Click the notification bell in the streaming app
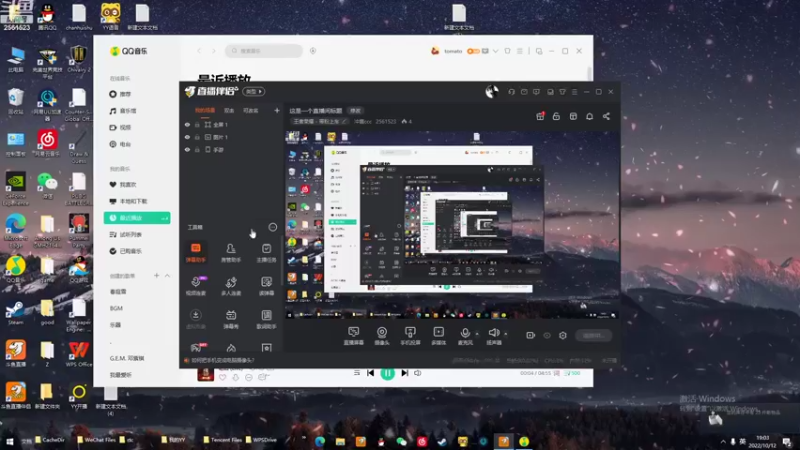 [589, 116]
